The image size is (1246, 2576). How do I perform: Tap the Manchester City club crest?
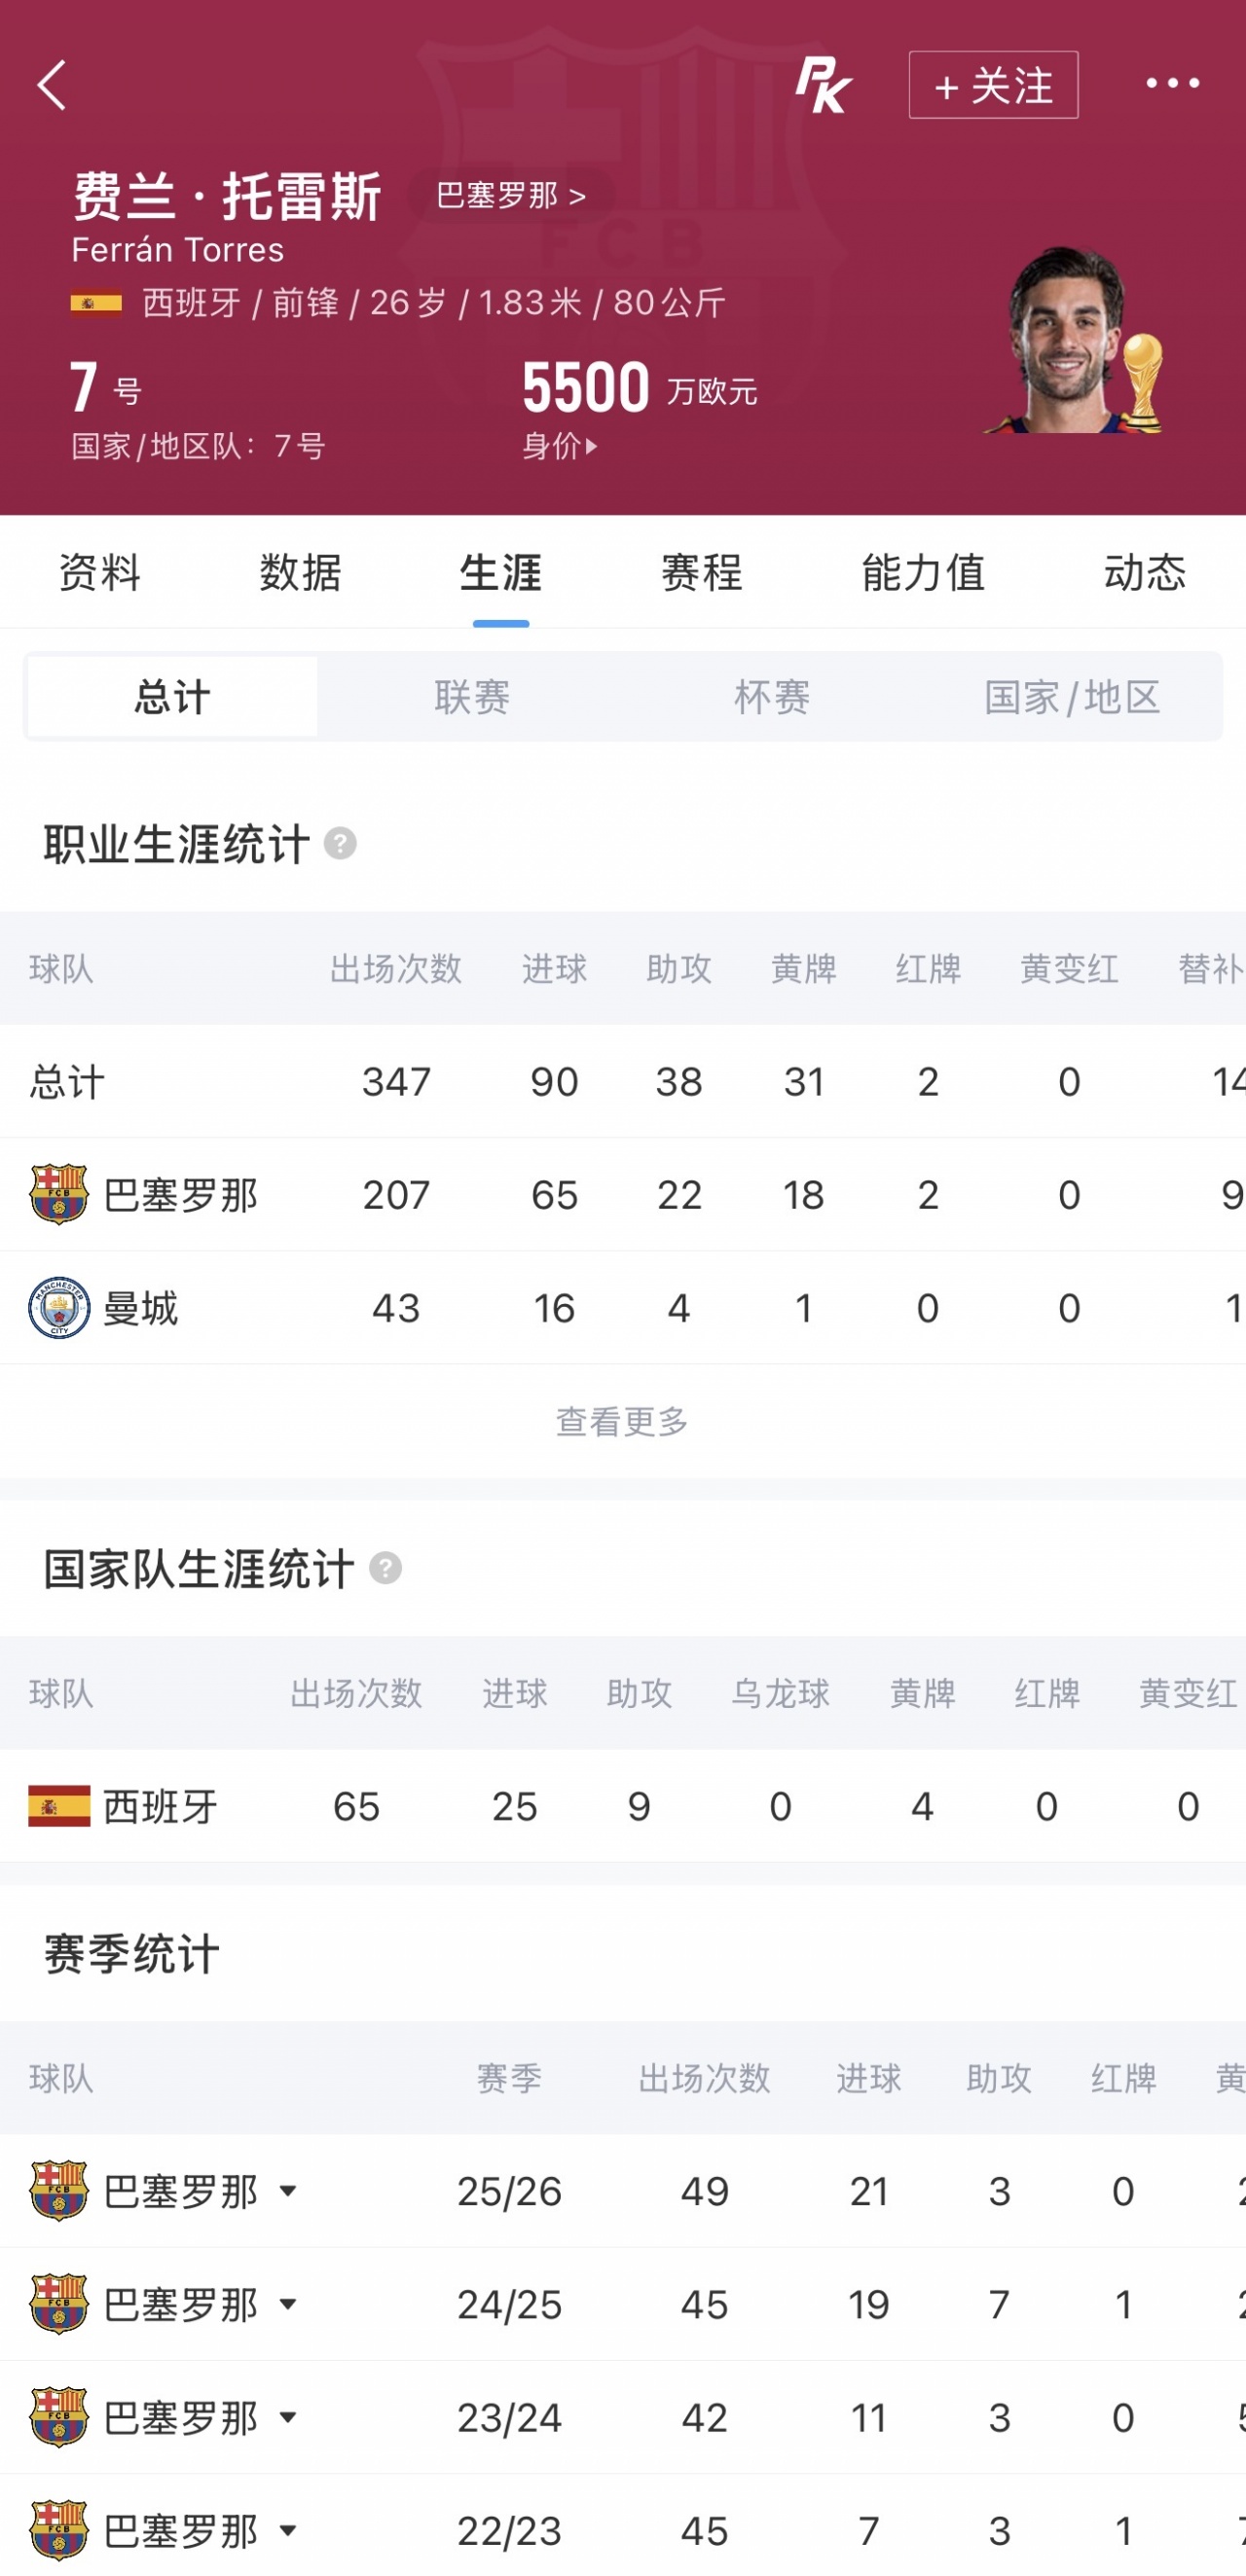point(60,1308)
